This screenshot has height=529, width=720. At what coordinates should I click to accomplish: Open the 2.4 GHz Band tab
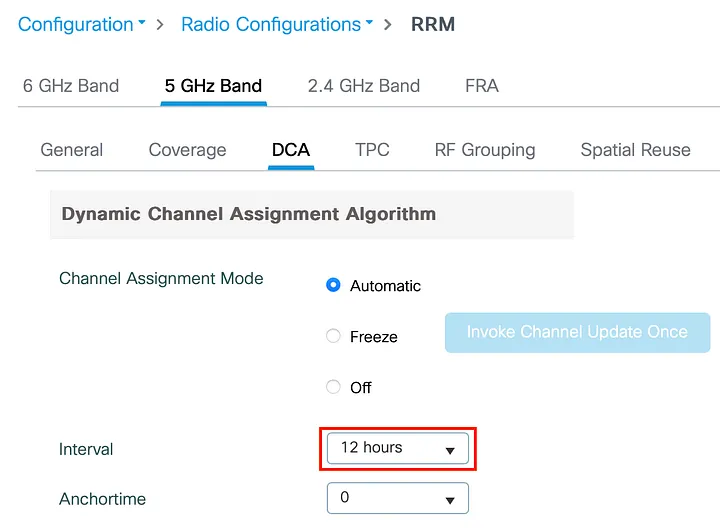click(364, 86)
